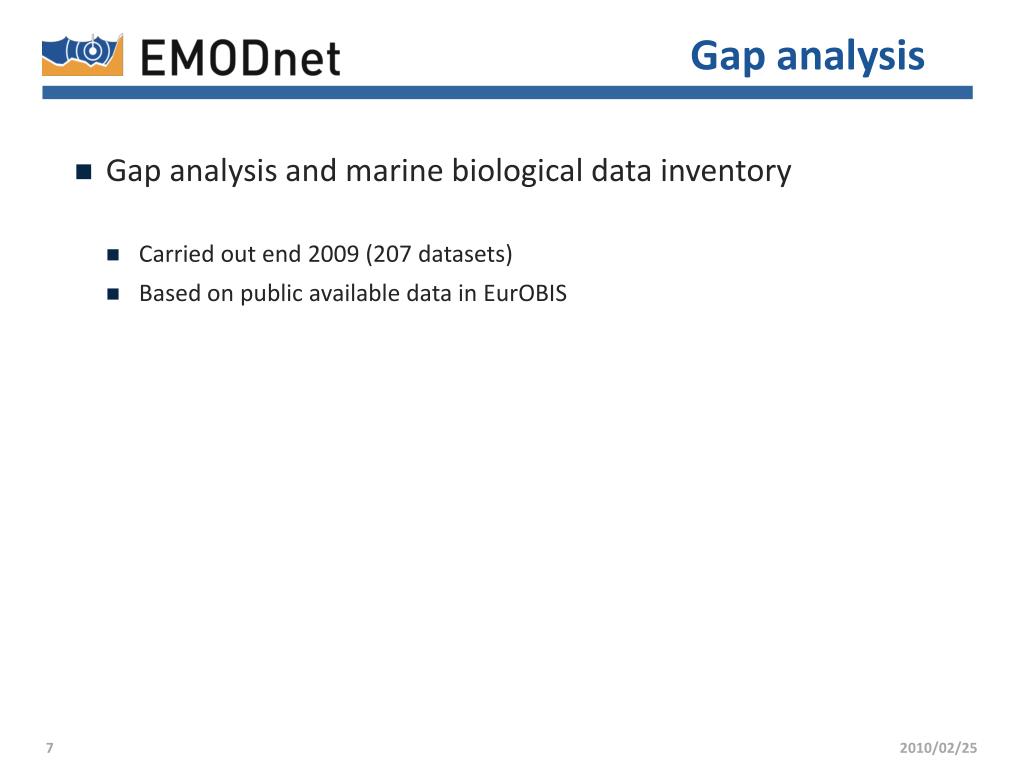Click the date 2010/02/25 in the footer
The image size is (1024, 768).
click(938, 748)
